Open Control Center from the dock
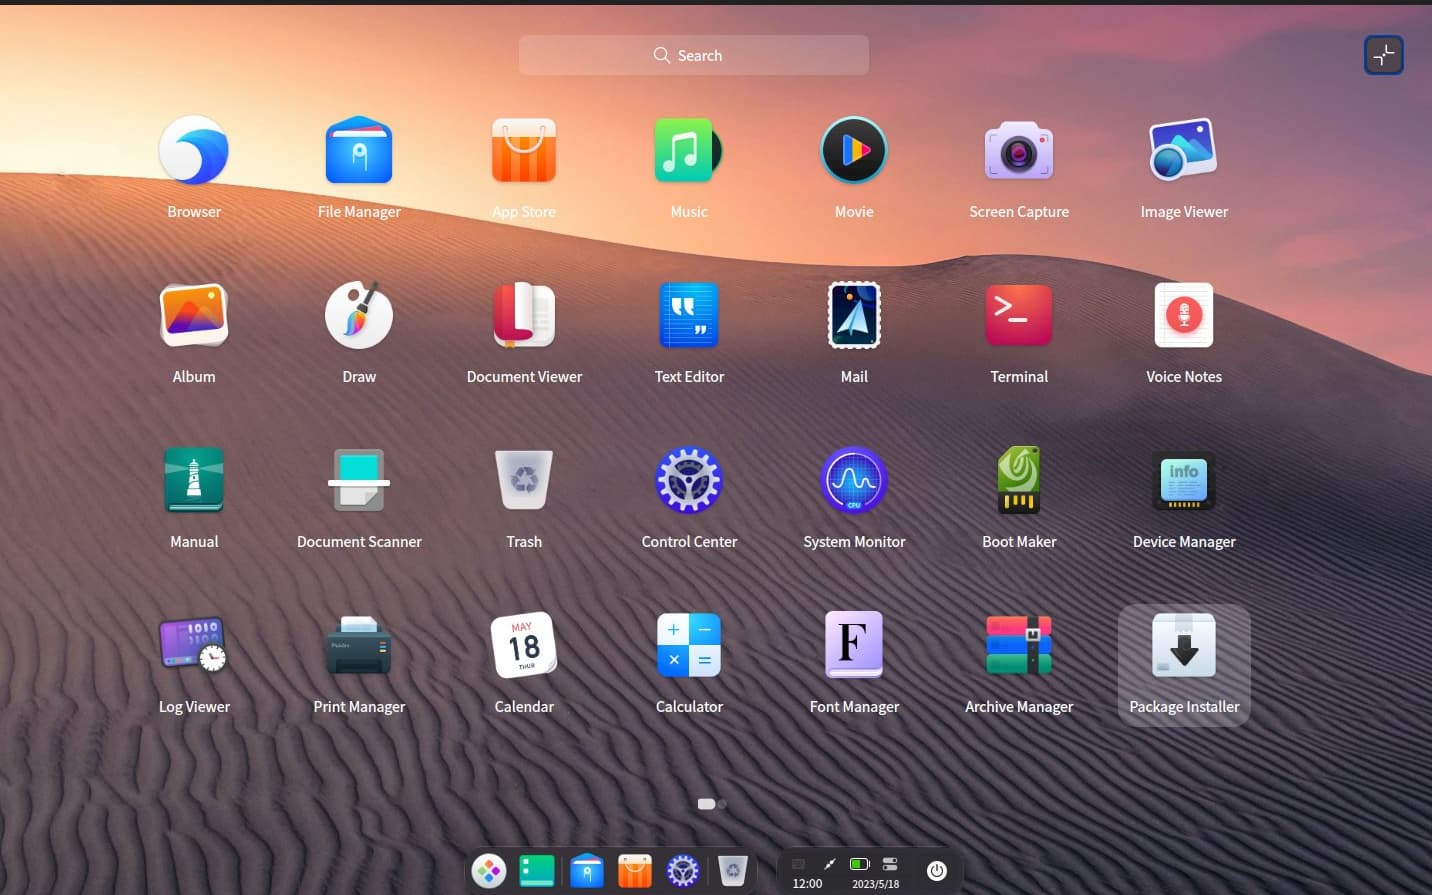 pyautogui.click(x=683, y=871)
